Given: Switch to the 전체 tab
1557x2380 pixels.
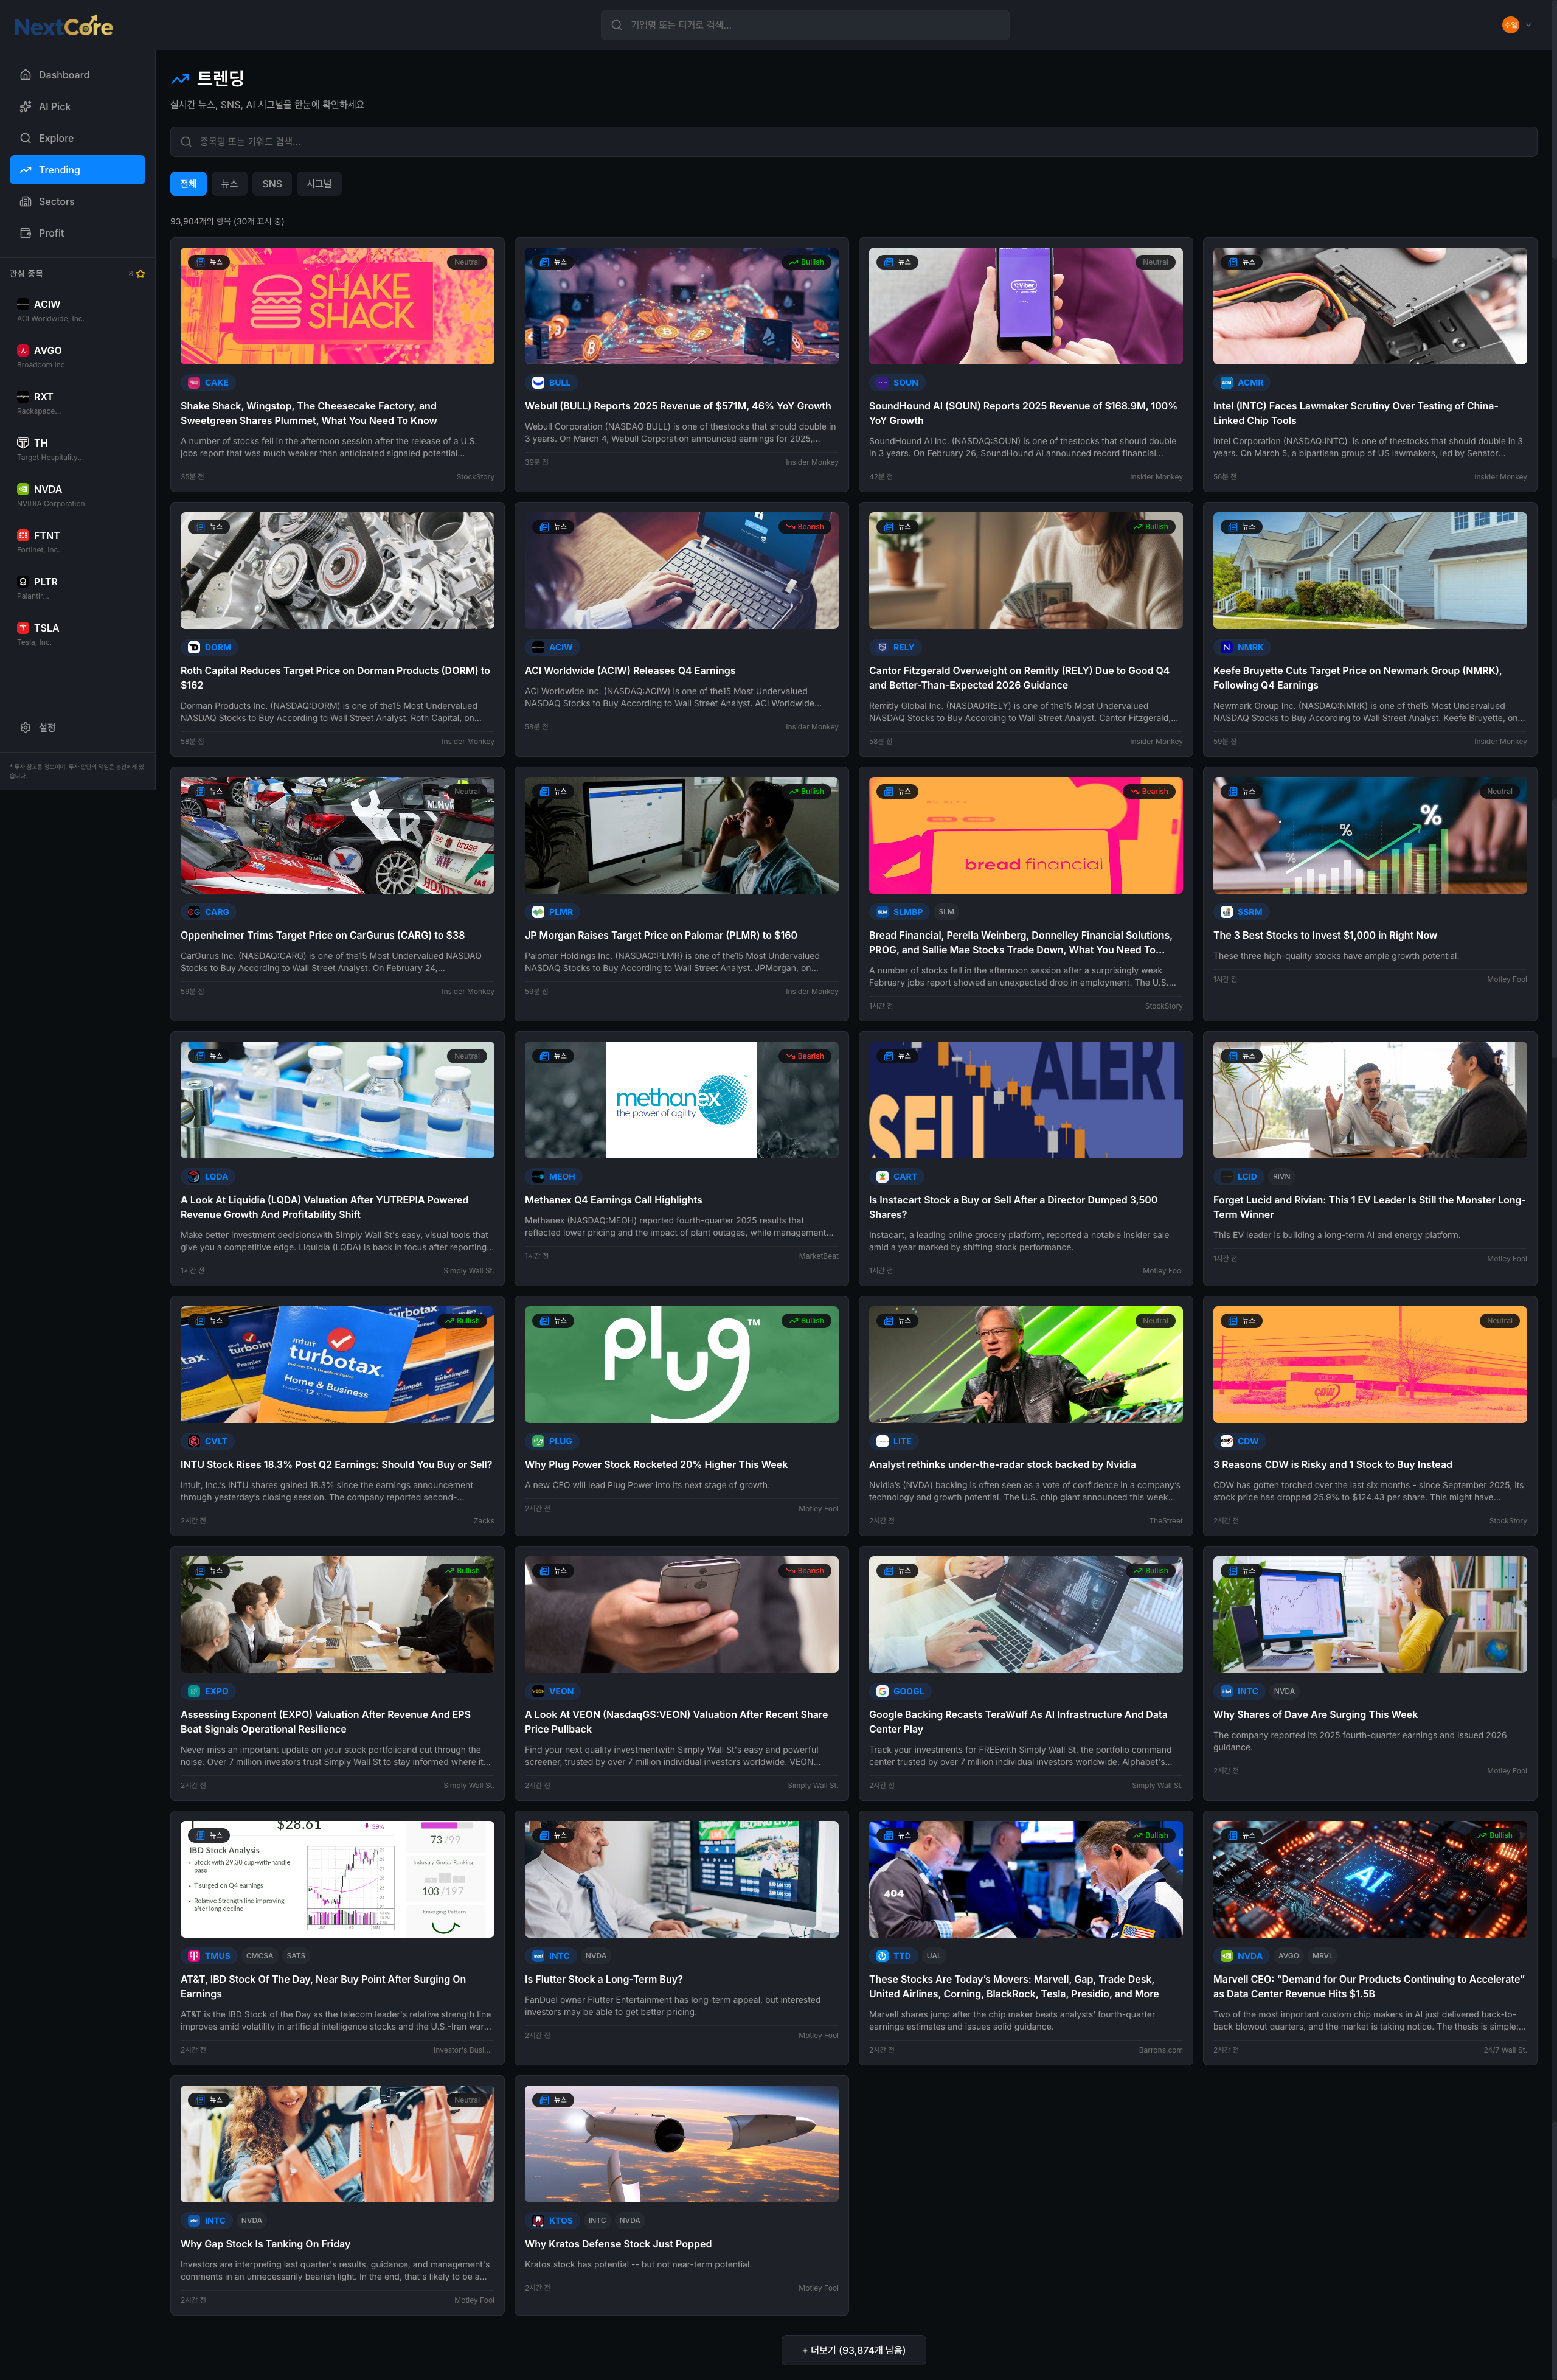Looking at the screenshot, I should point(188,183).
